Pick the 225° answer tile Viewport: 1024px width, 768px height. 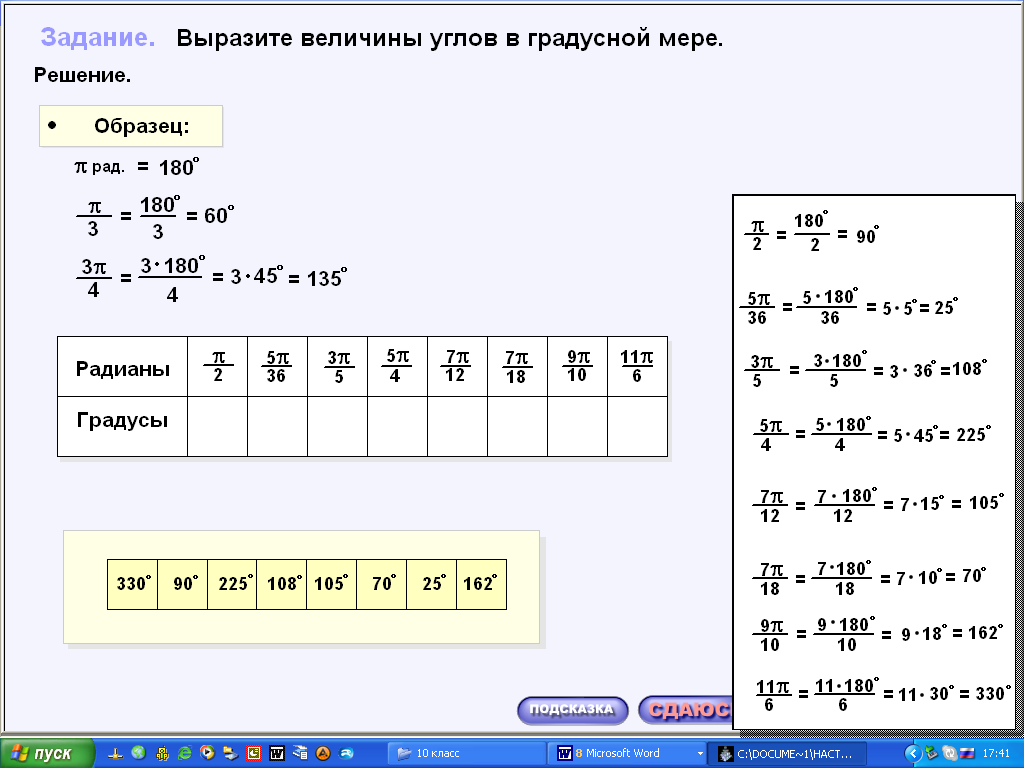tap(232, 584)
